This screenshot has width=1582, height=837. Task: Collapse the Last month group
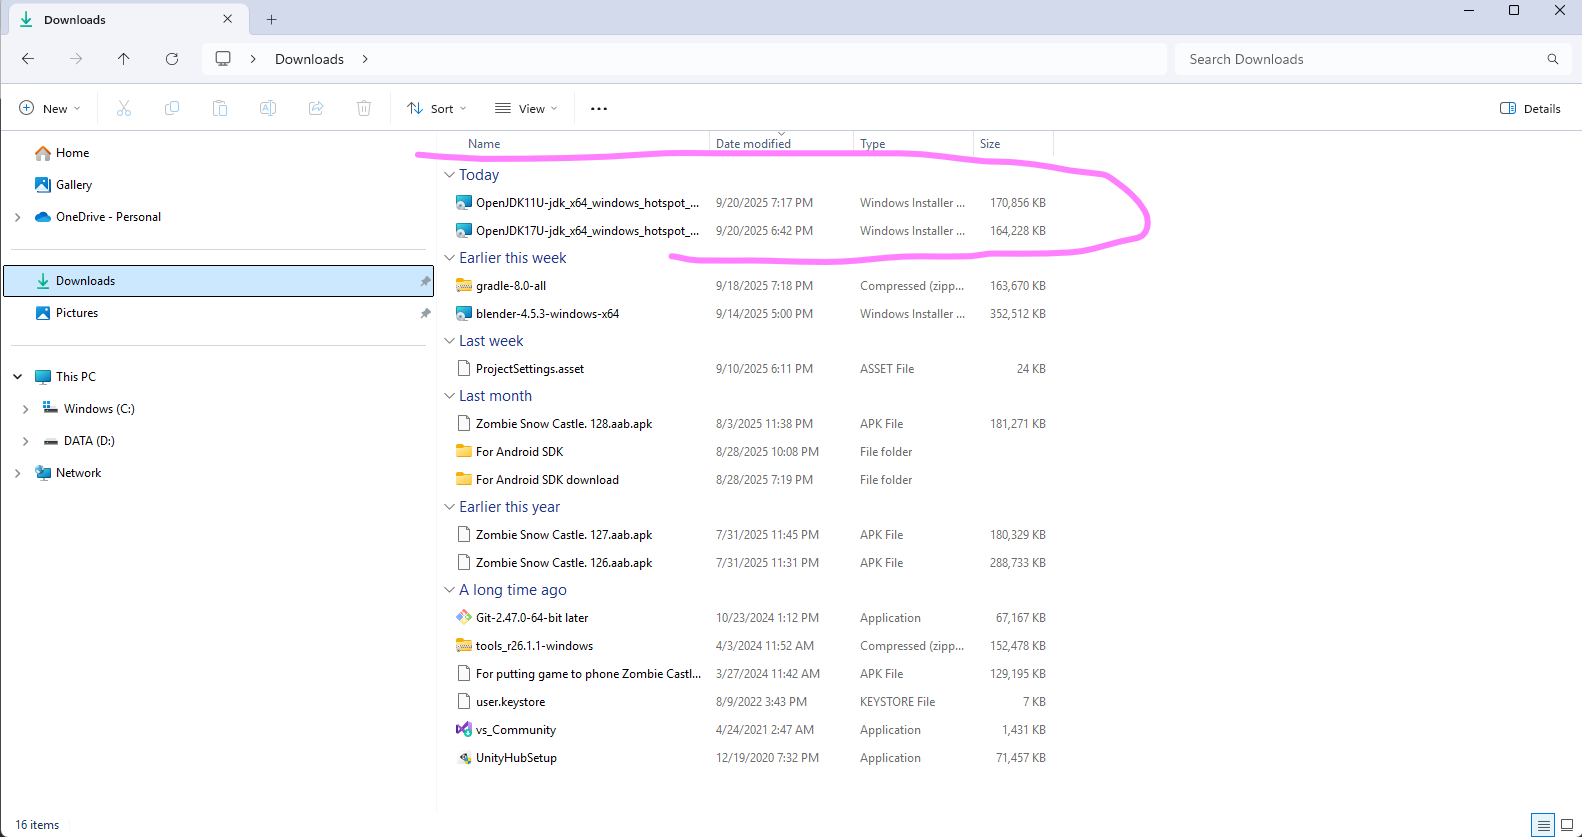449,396
